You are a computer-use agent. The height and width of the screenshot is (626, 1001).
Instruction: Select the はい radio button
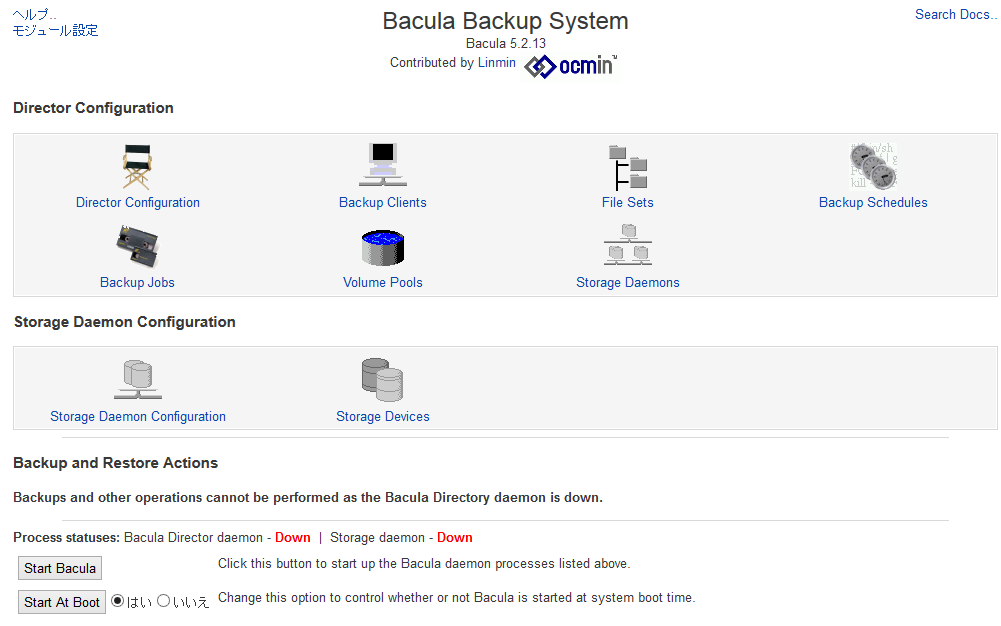coord(117,600)
